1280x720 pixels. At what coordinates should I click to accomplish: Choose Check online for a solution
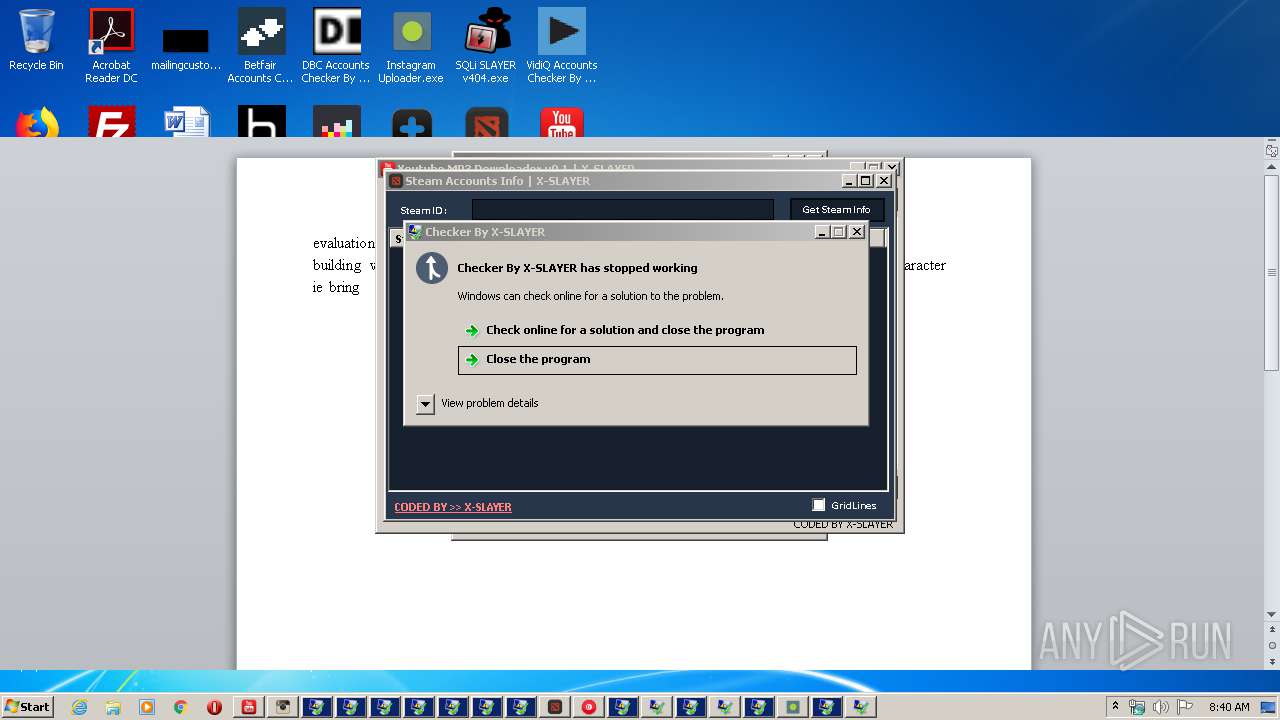[x=625, y=330]
